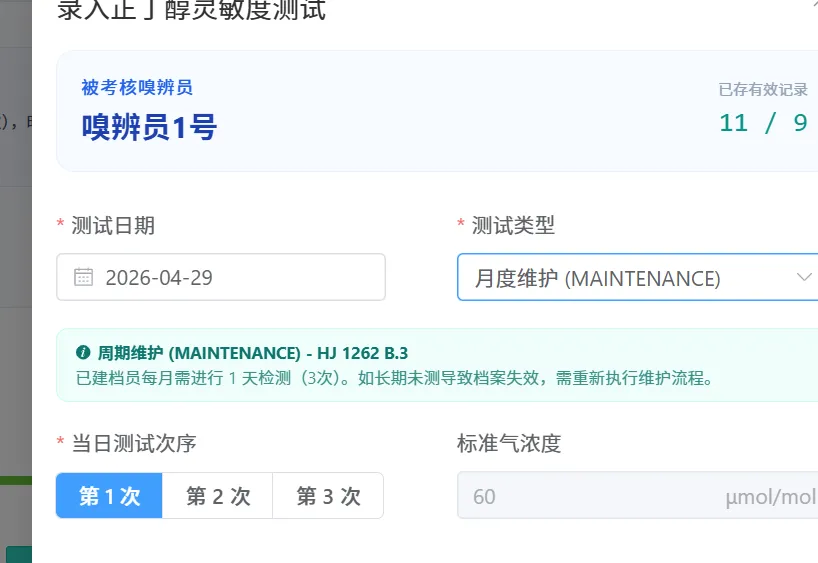Viewport: 818px width, 563px height.
Task: Select 第 2 次 test sequence
Action: [x=218, y=496]
